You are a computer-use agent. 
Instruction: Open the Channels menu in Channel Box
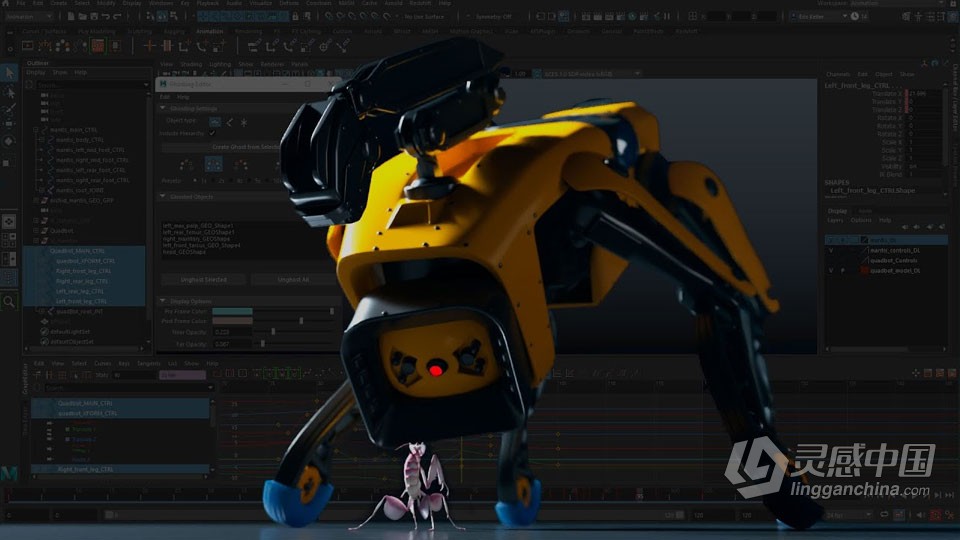point(838,74)
